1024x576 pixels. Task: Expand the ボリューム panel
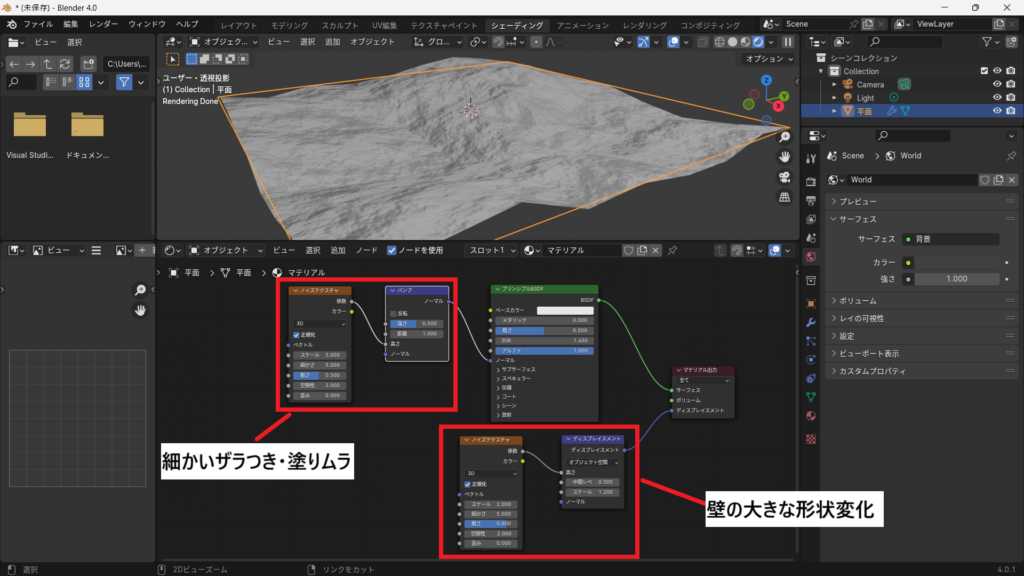[x=858, y=300]
